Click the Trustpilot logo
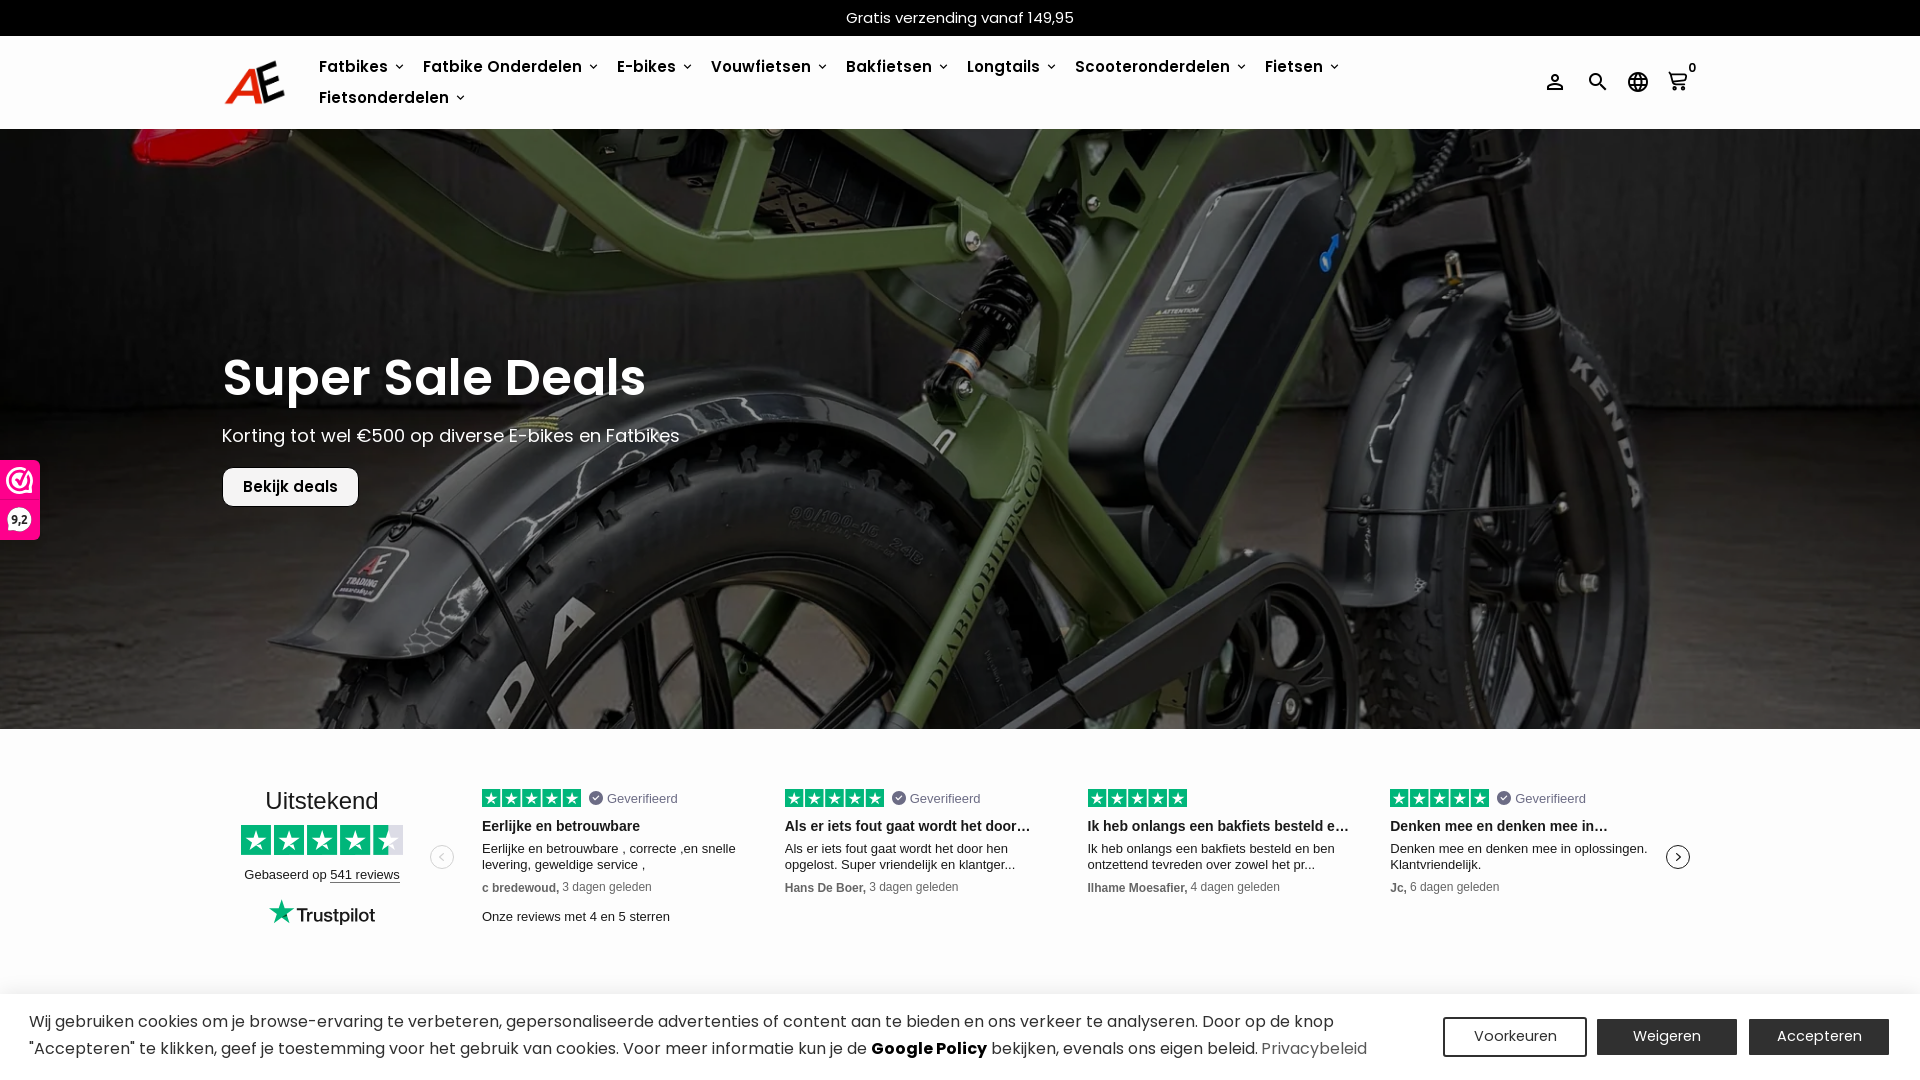Screen dimensions: 1920x1080 [322, 912]
